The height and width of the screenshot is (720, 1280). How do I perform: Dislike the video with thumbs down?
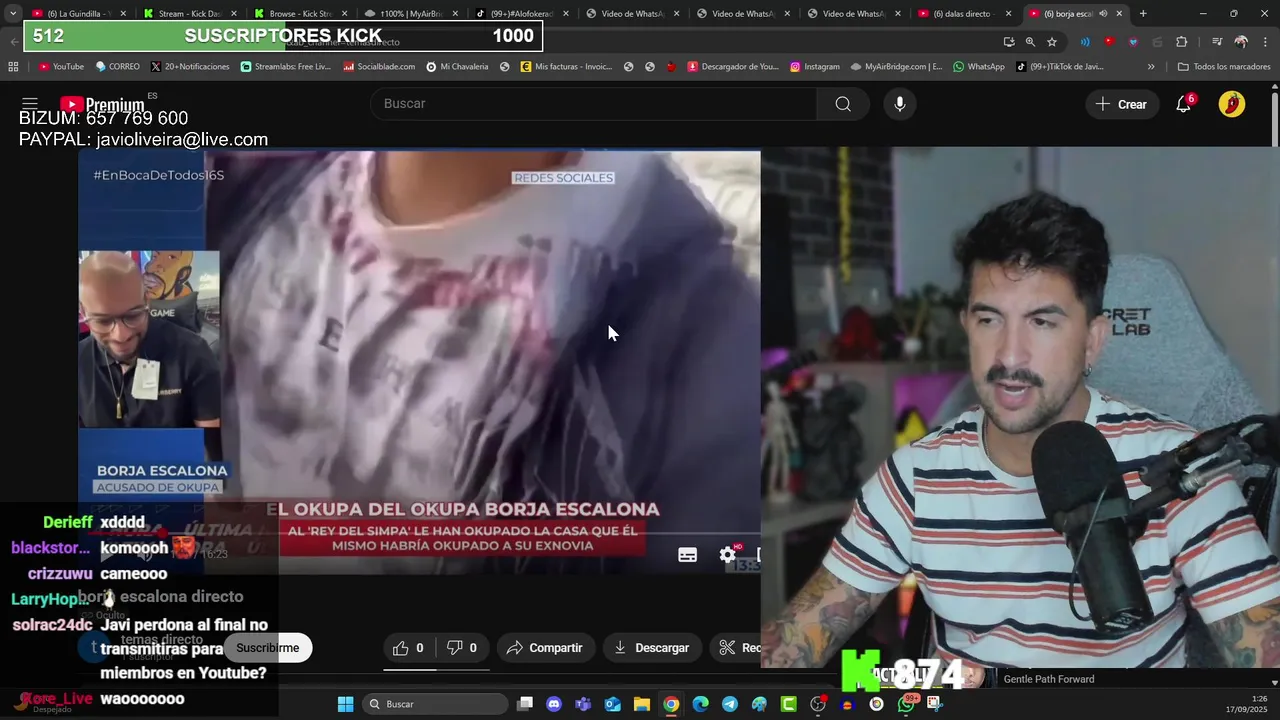(x=462, y=648)
